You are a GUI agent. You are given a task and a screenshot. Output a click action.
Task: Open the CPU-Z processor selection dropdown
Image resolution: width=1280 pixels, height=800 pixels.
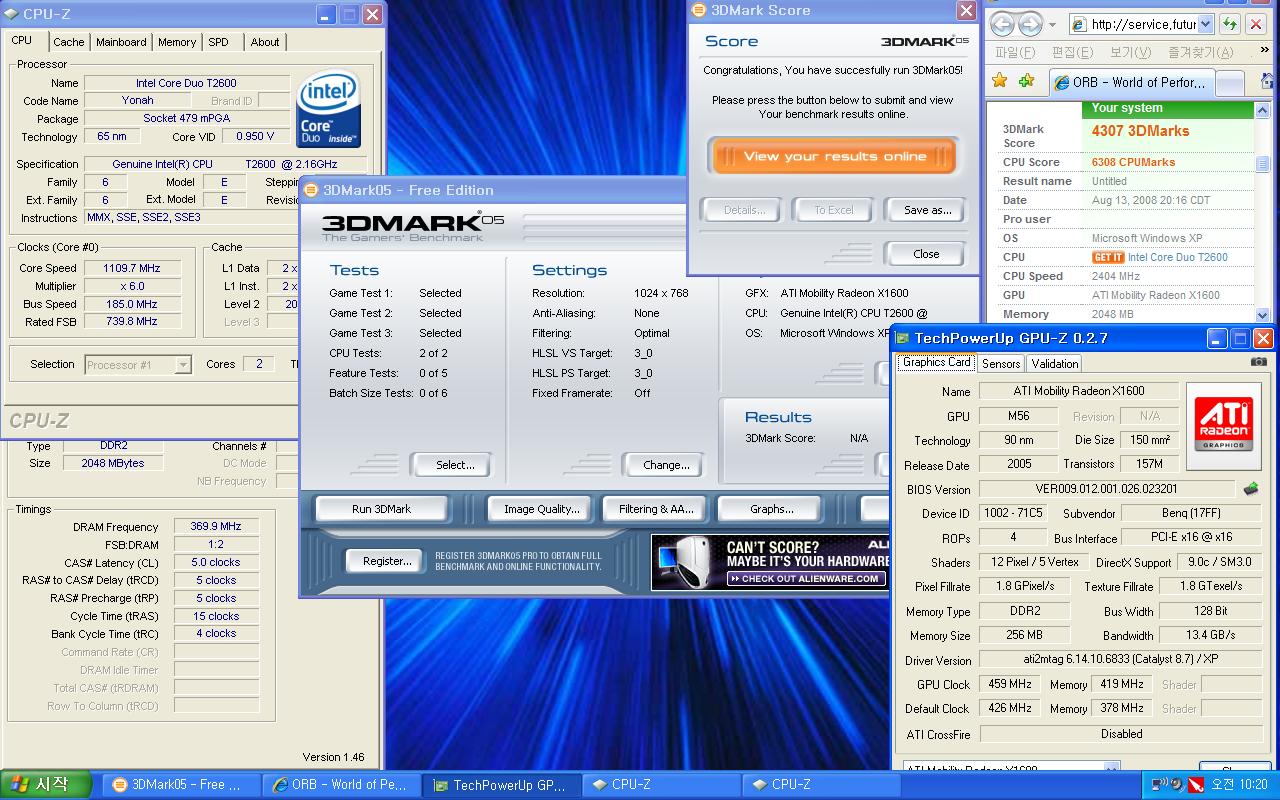183,365
